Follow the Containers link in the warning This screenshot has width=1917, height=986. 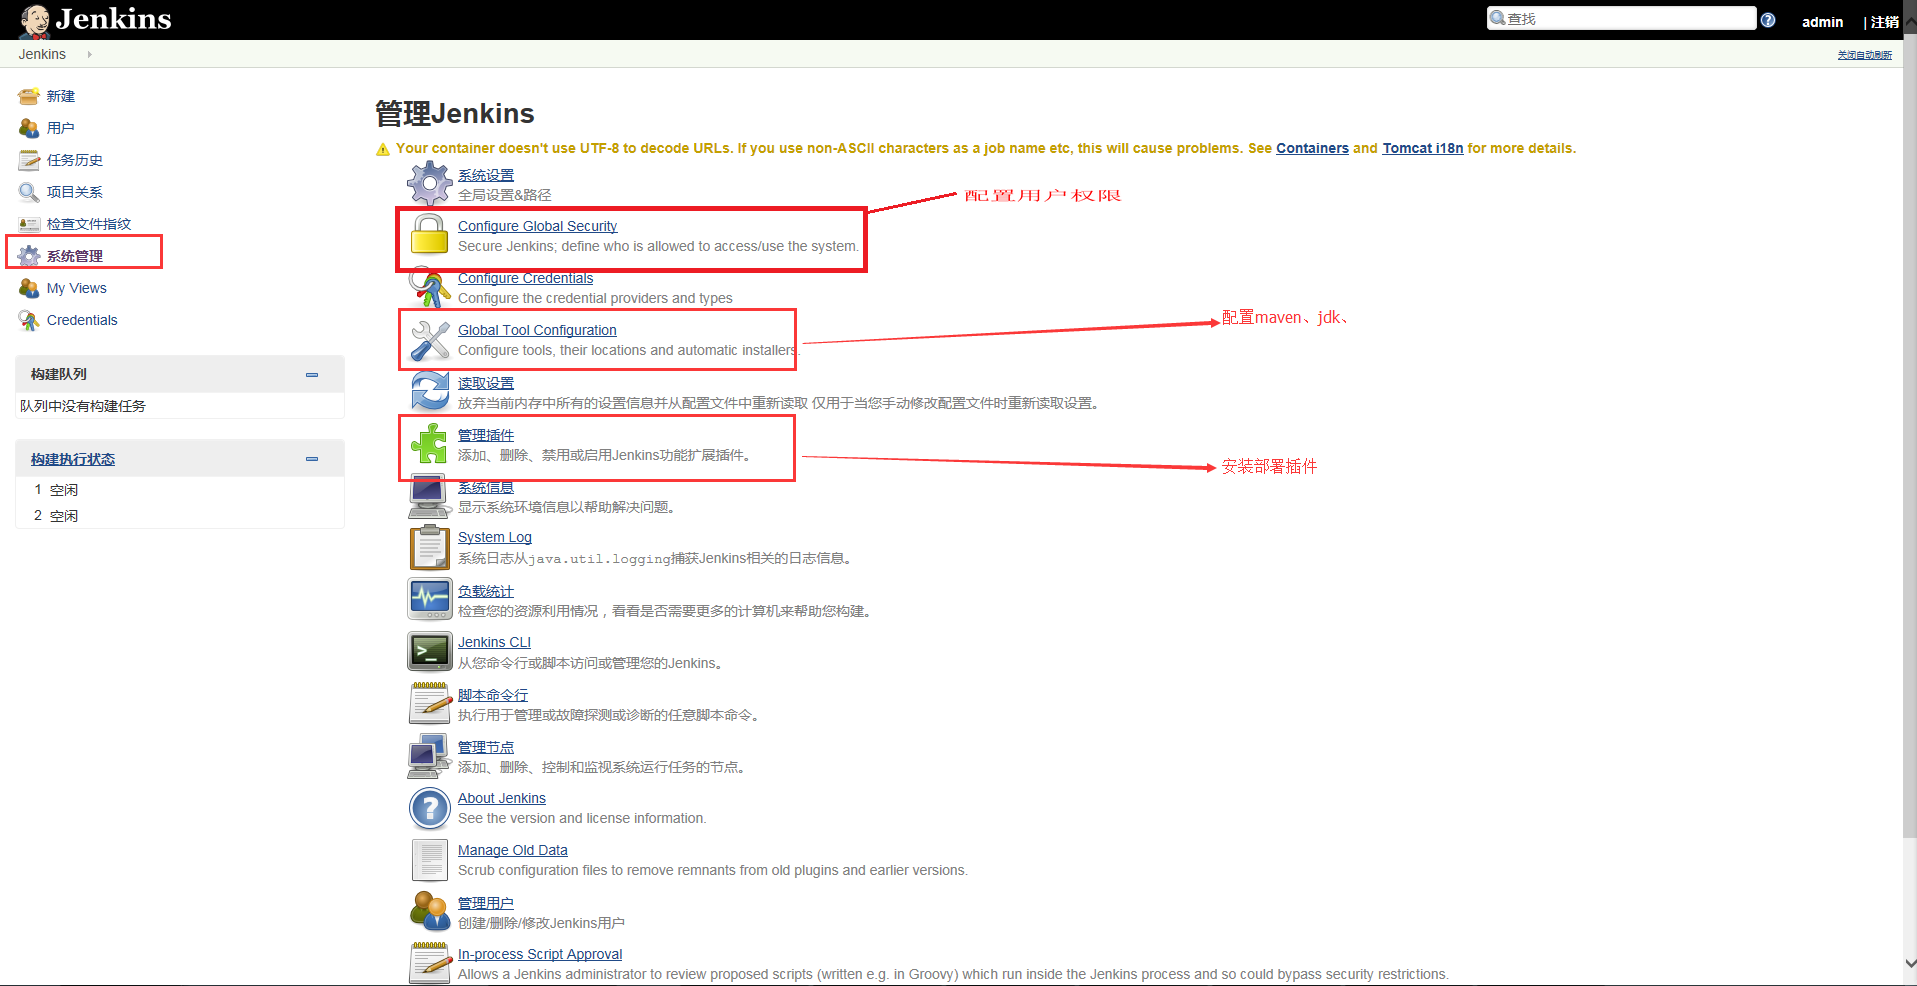(1312, 148)
